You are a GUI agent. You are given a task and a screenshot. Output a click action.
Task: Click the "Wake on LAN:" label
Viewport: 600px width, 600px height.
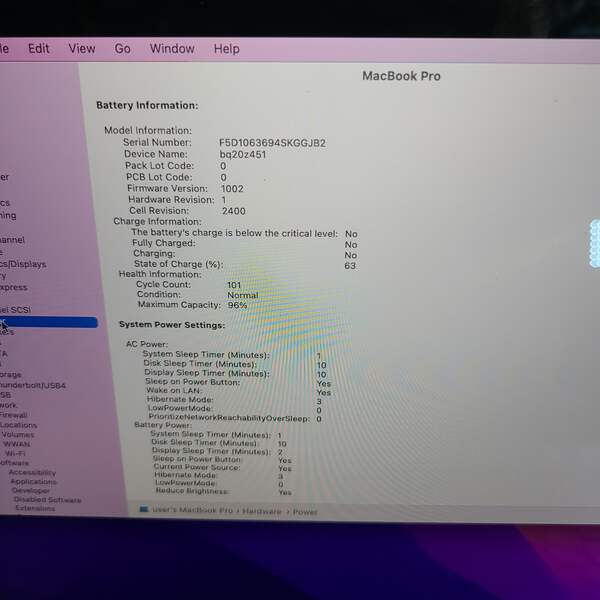pyautogui.click(x=174, y=391)
